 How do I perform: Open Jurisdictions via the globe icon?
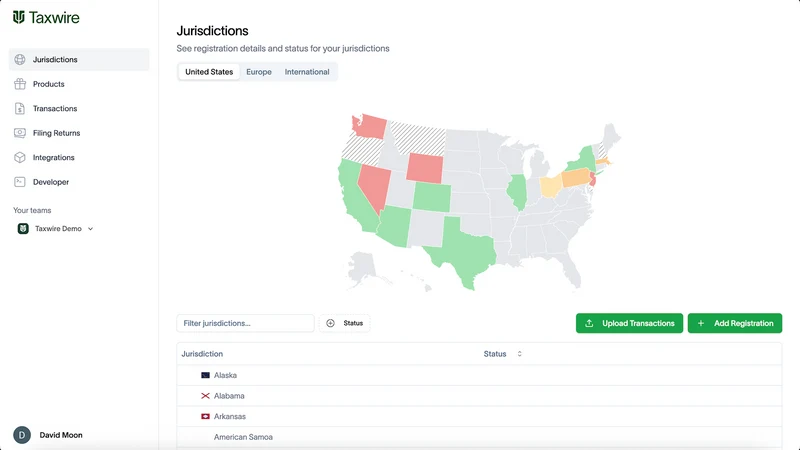20,60
